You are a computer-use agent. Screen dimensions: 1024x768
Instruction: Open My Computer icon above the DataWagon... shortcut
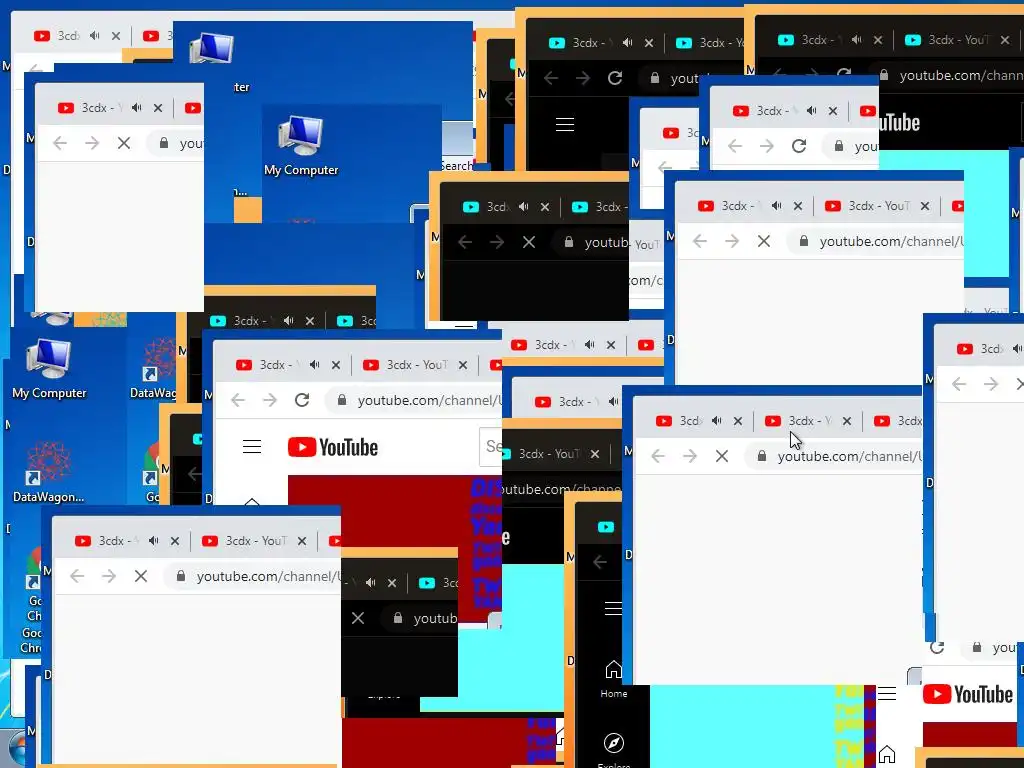[49, 370]
